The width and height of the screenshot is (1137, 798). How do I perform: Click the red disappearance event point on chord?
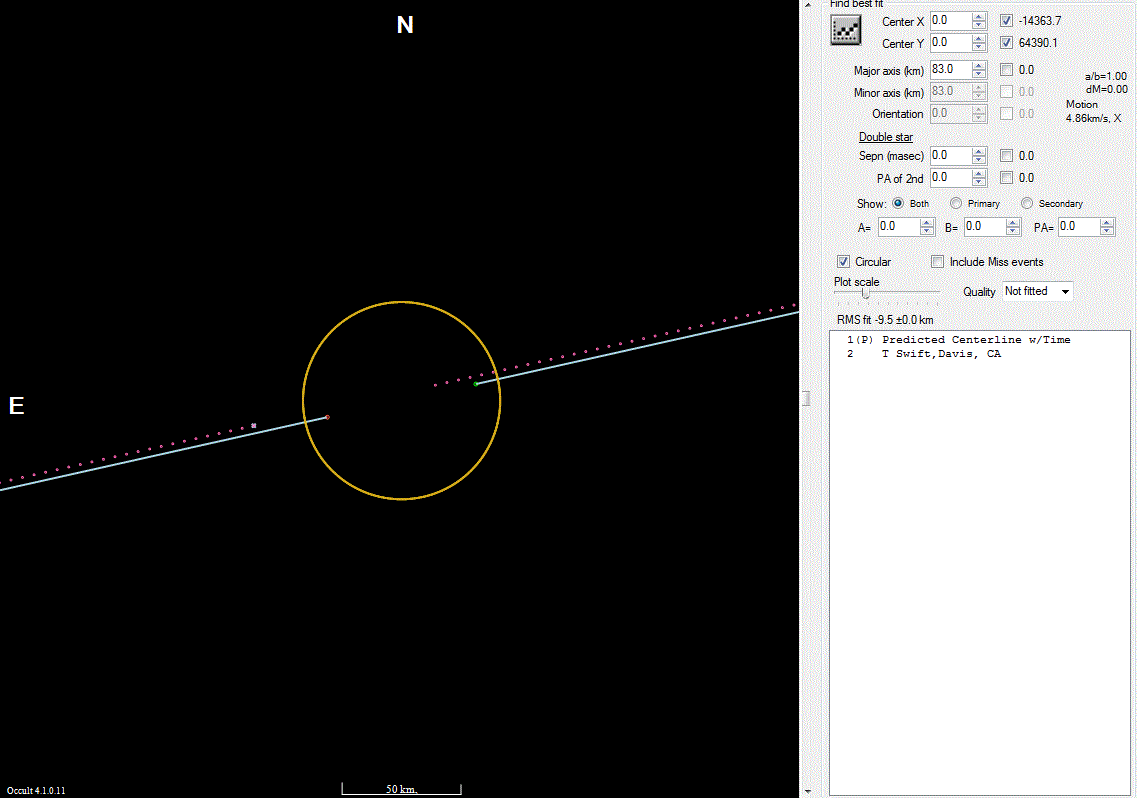328,417
